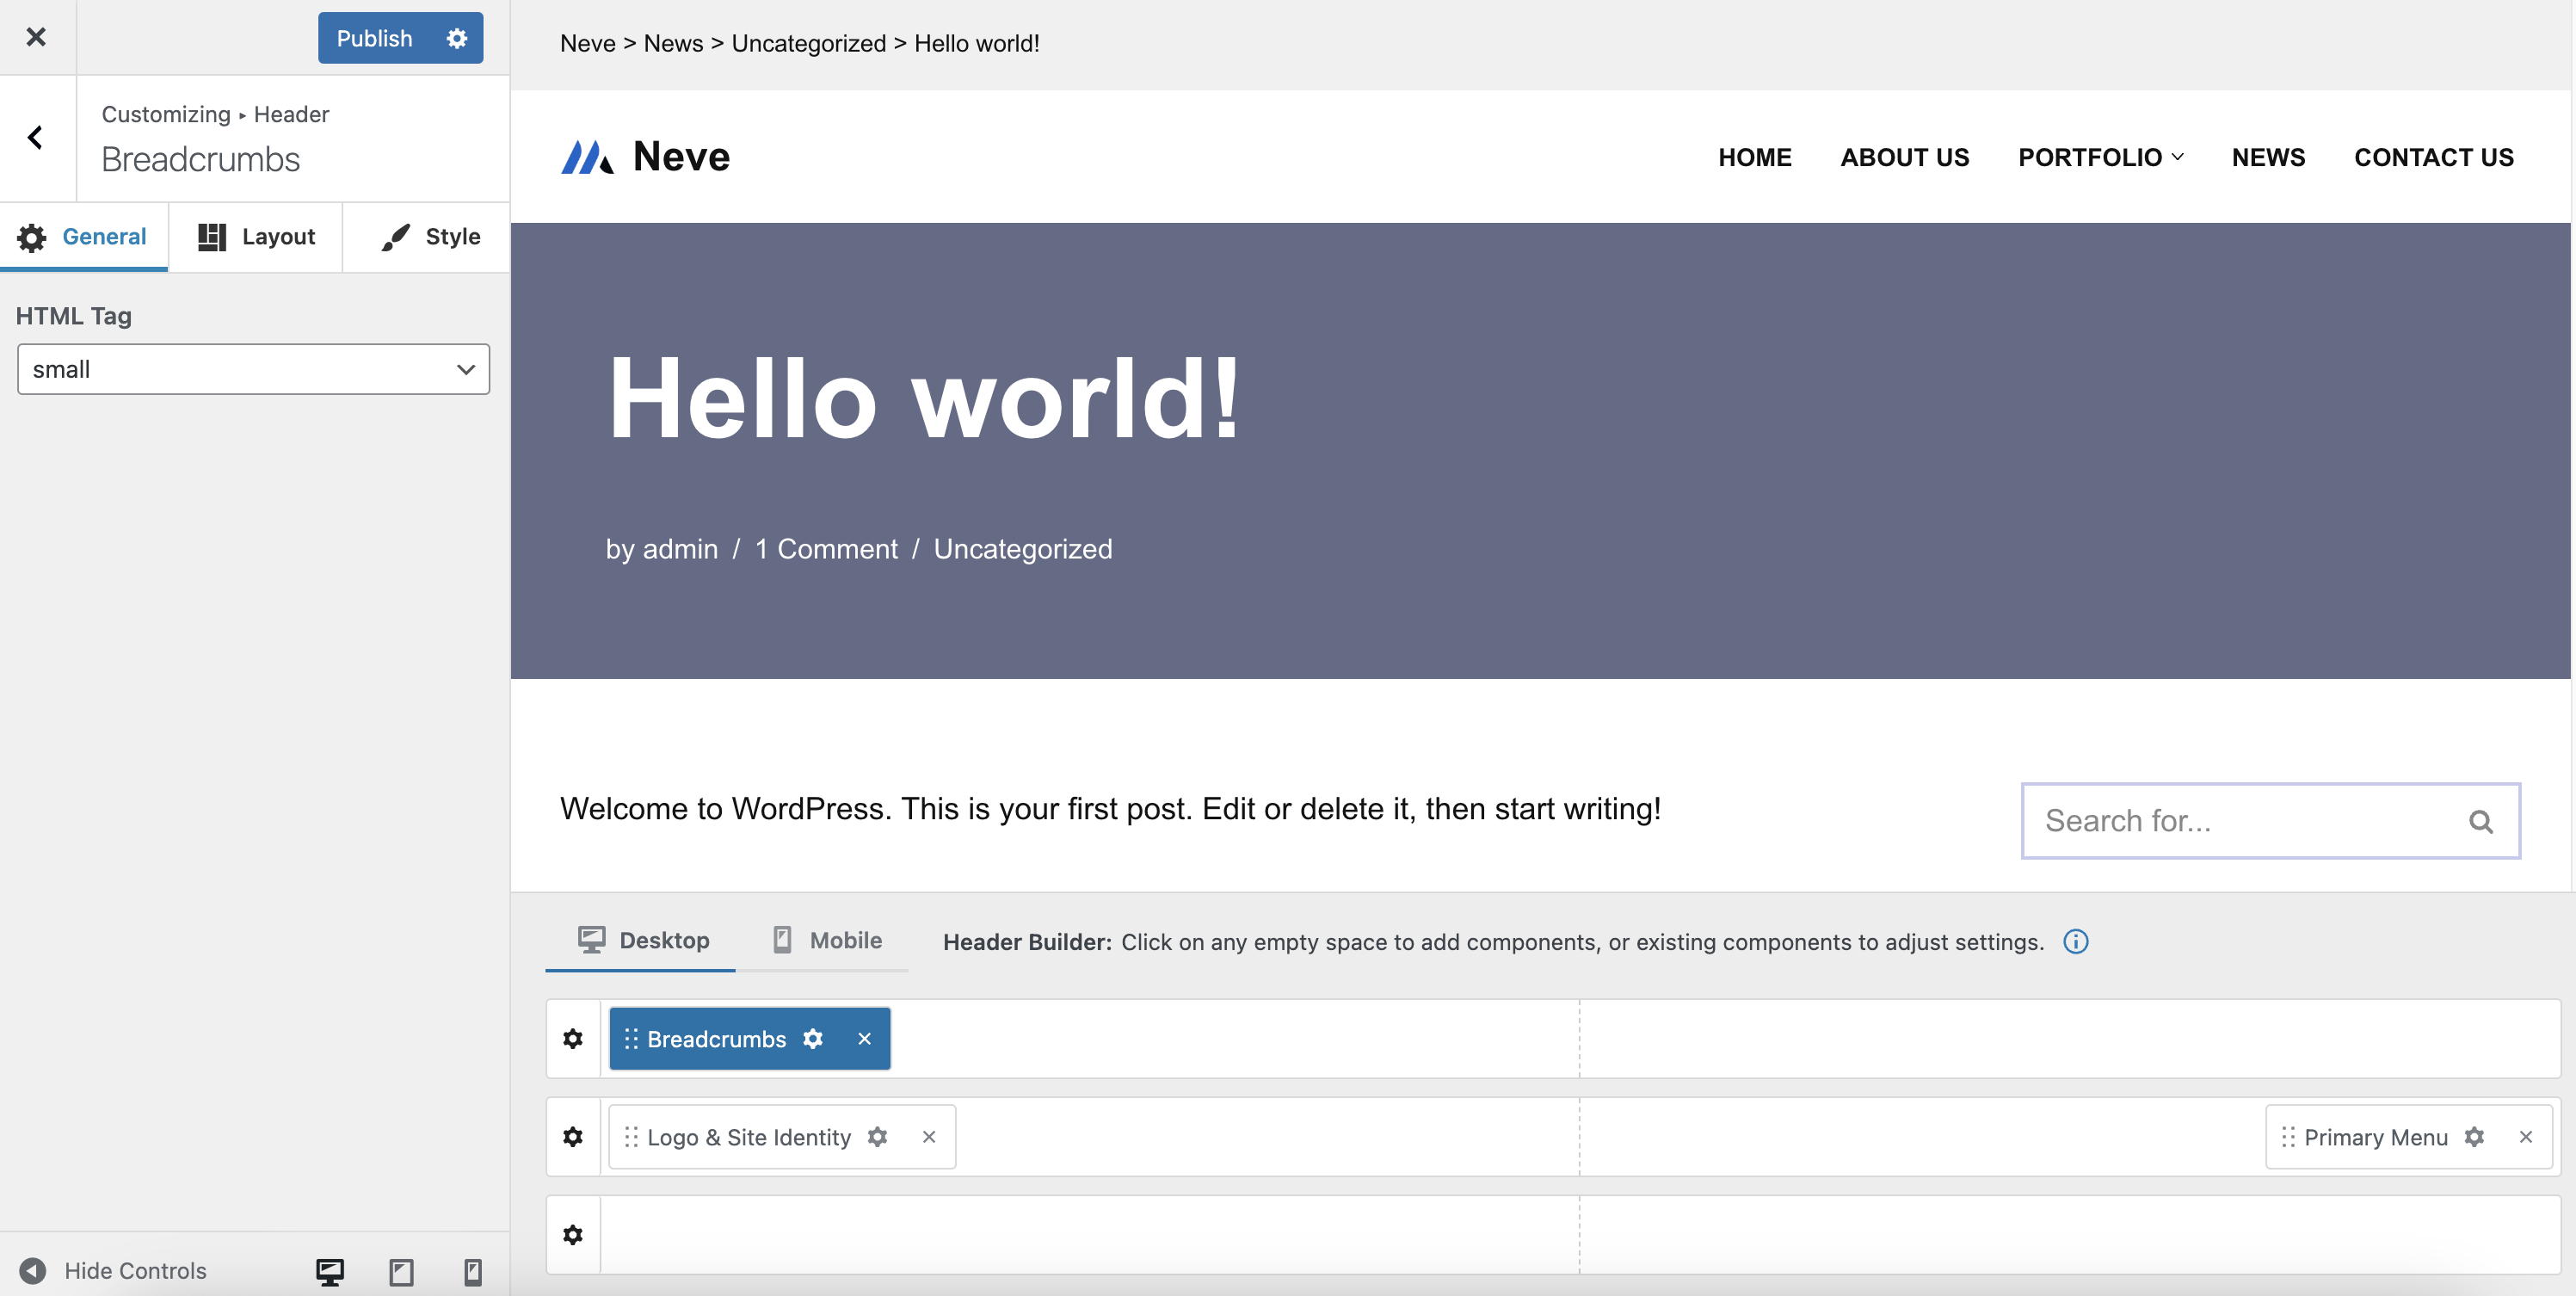Image resolution: width=2576 pixels, height=1296 pixels.
Task: Click the Header Builder info icon
Action: click(2075, 941)
